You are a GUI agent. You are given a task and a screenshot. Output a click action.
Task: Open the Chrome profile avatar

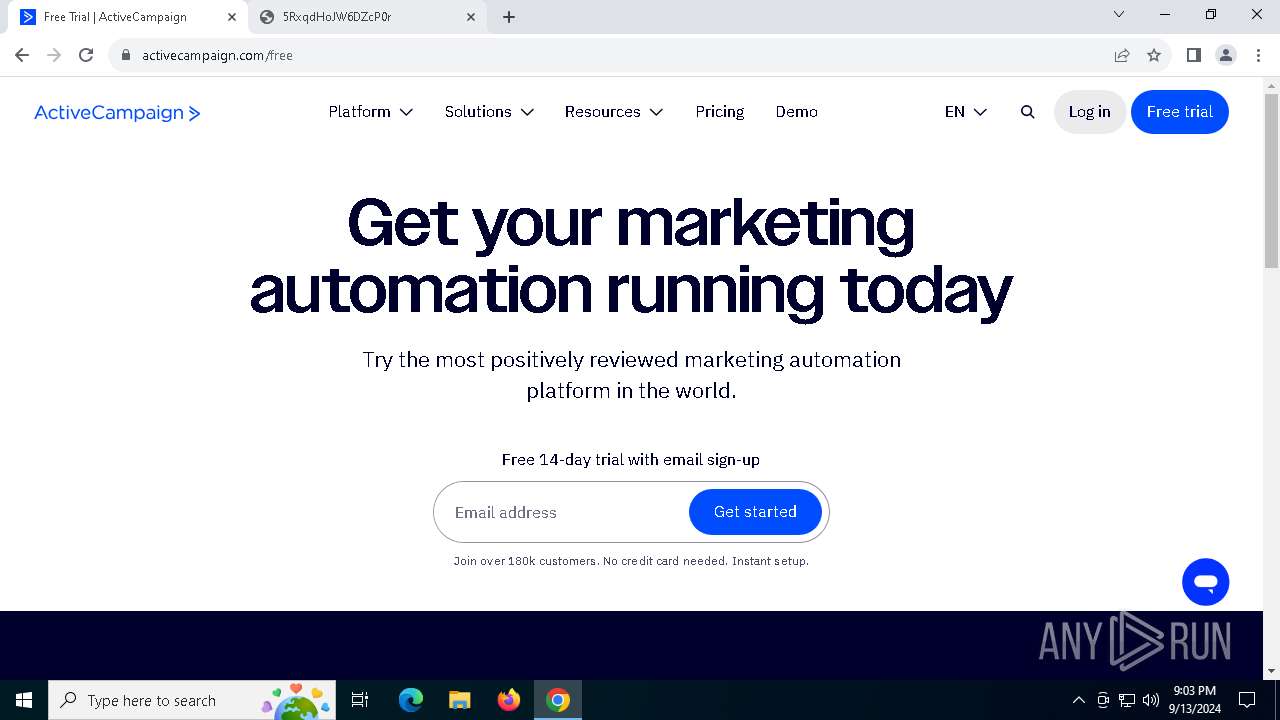tap(1225, 55)
